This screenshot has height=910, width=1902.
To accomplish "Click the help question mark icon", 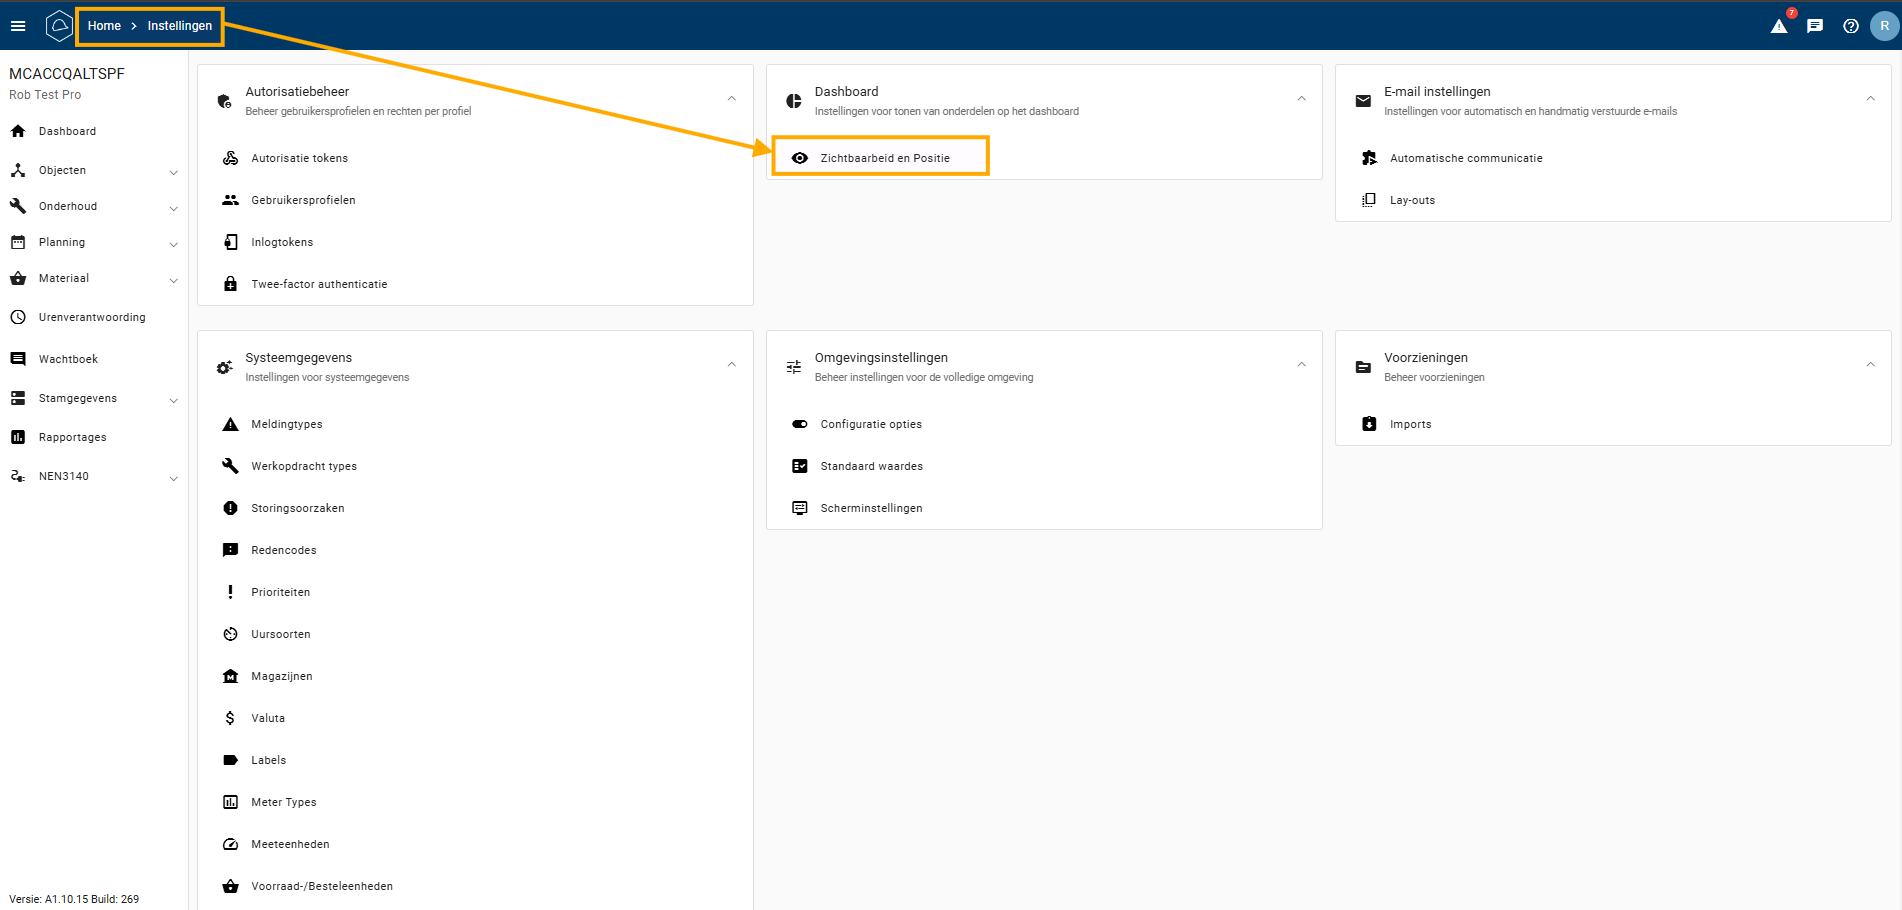I will (1851, 26).
